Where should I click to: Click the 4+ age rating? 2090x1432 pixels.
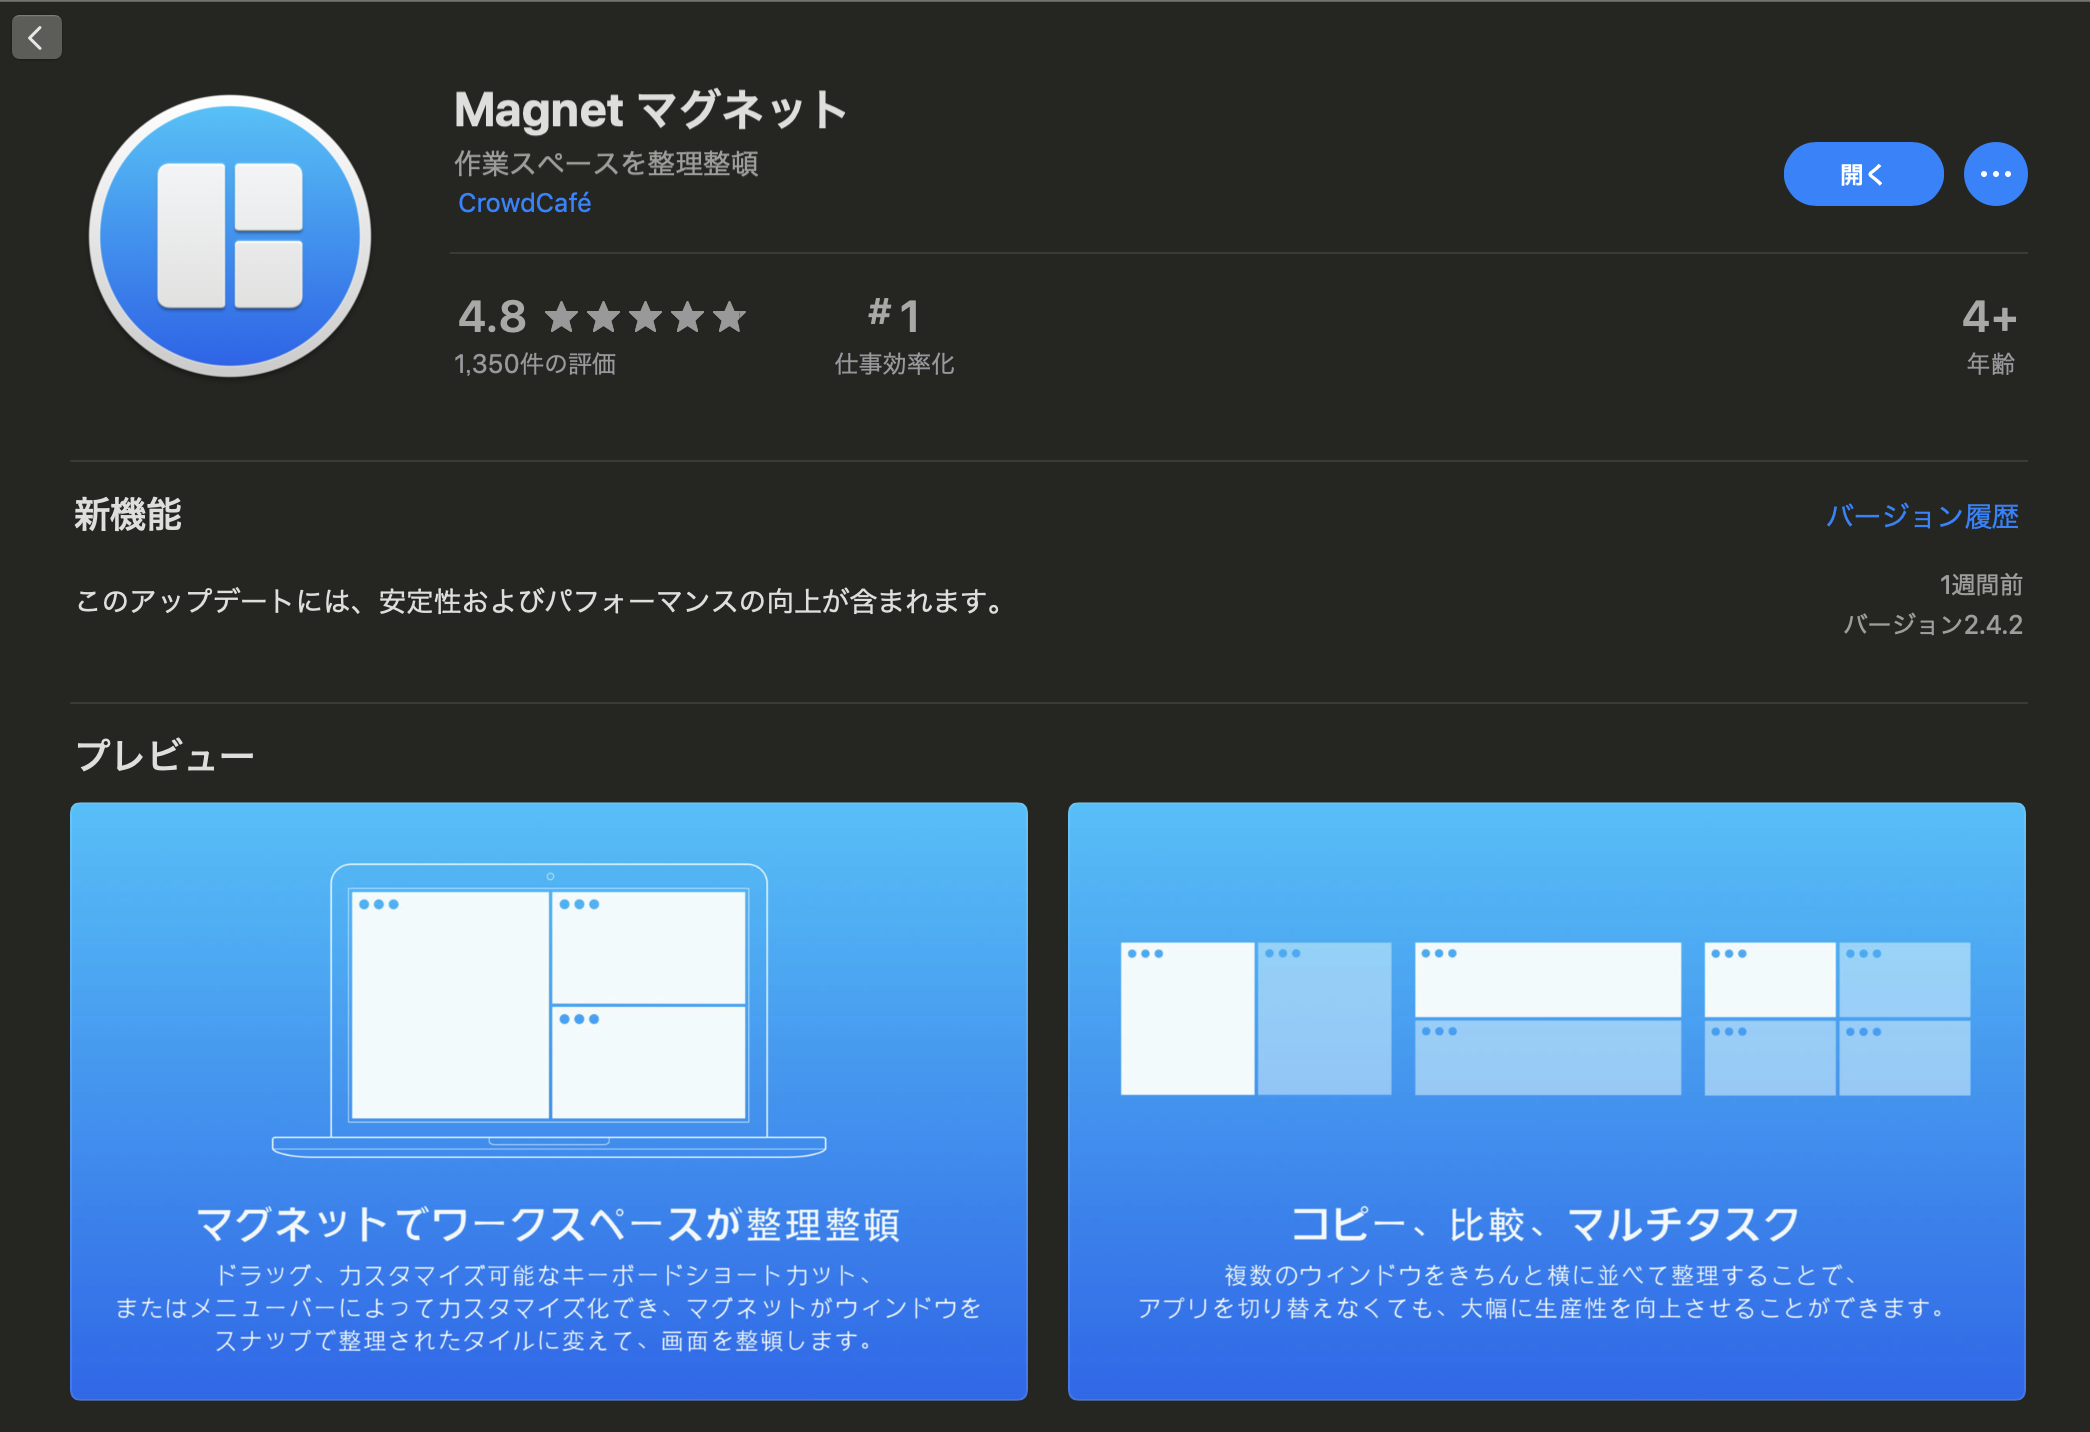pyautogui.click(x=1989, y=336)
